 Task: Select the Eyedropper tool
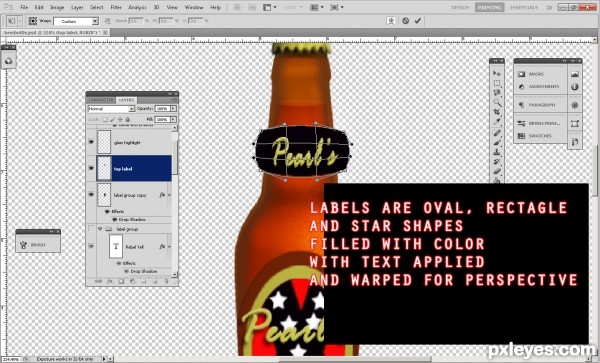click(x=497, y=122)
